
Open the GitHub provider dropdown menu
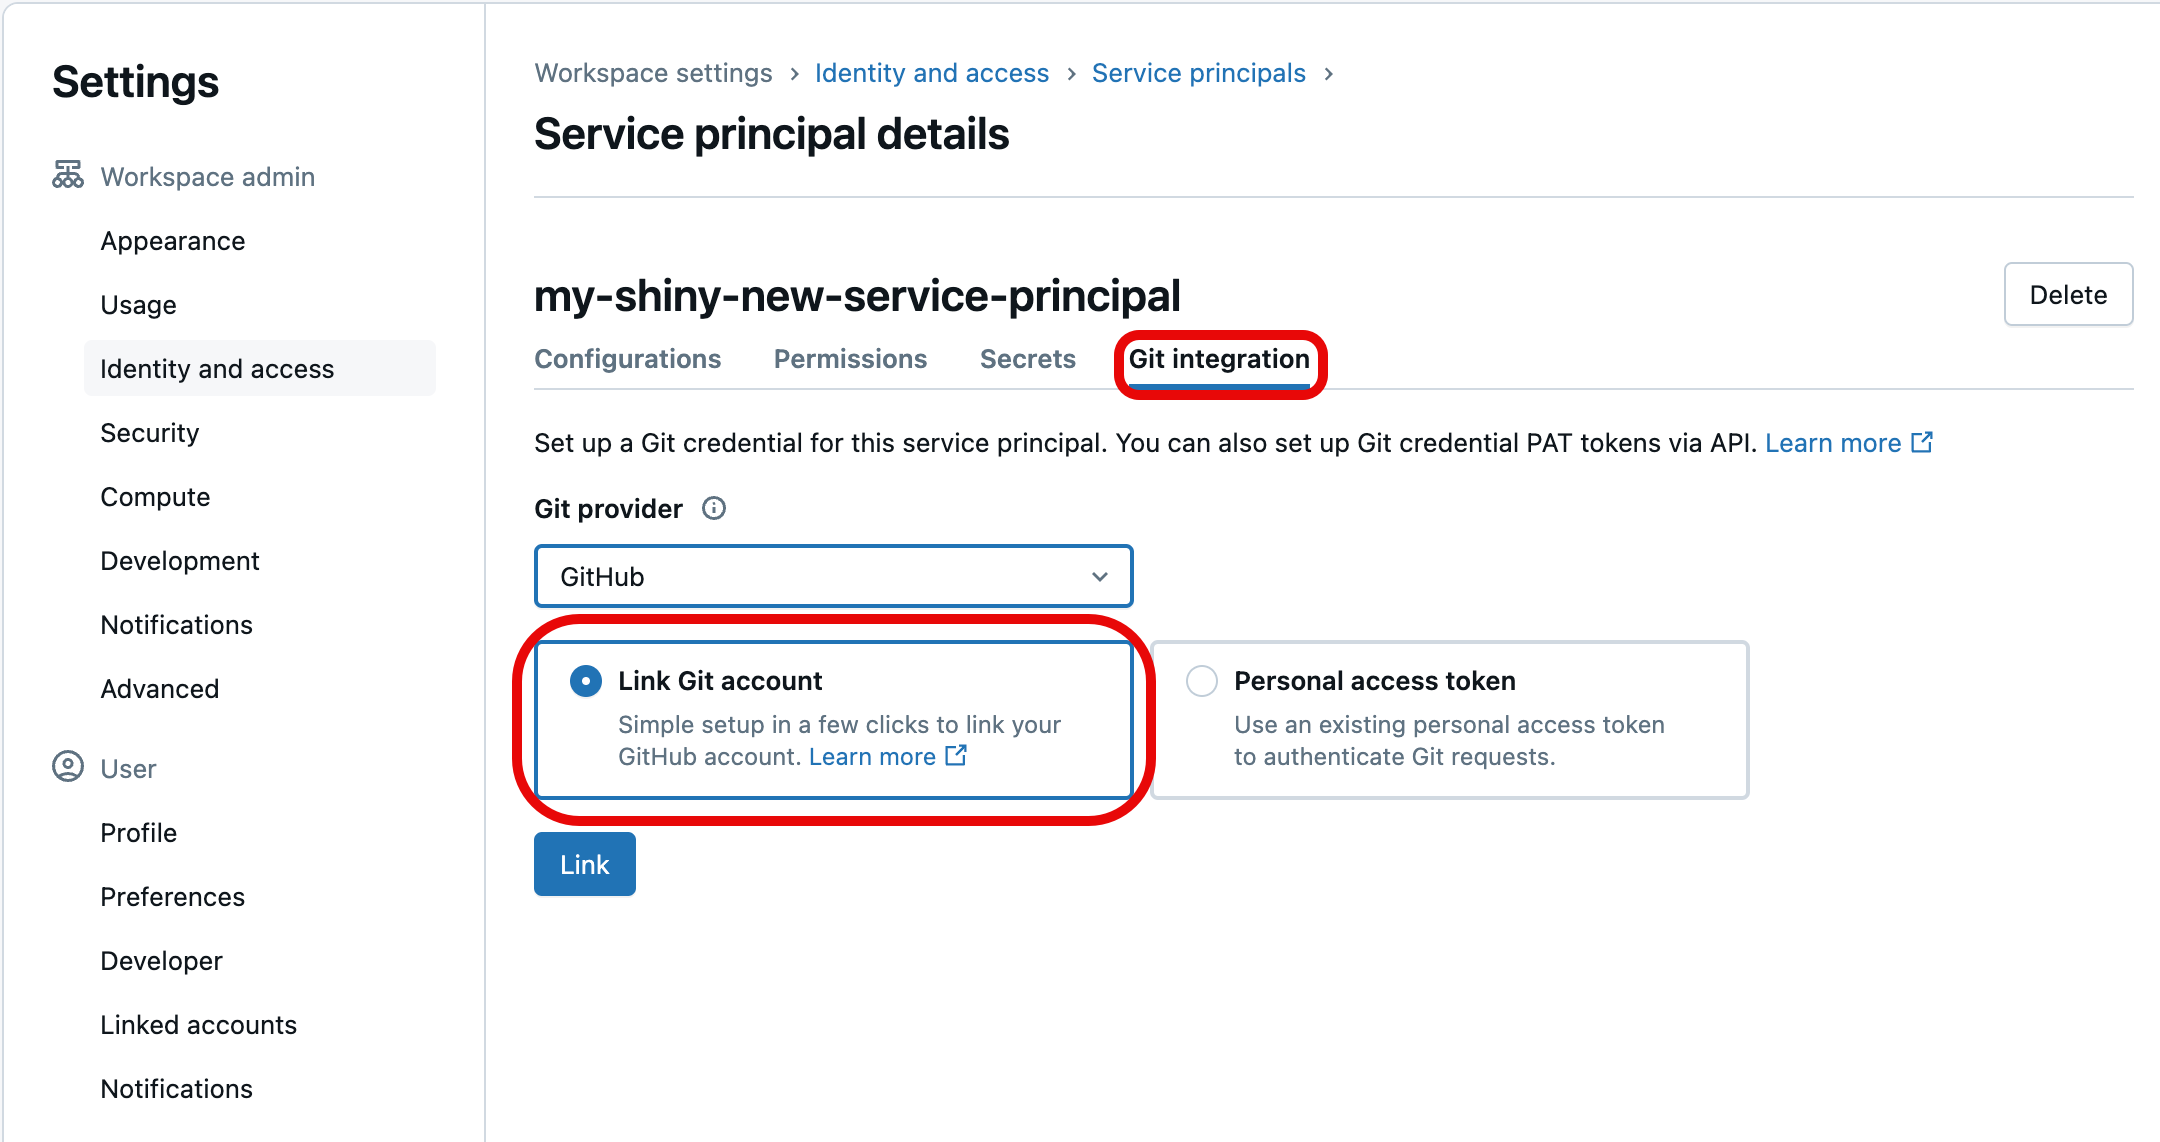pos(833,577)
